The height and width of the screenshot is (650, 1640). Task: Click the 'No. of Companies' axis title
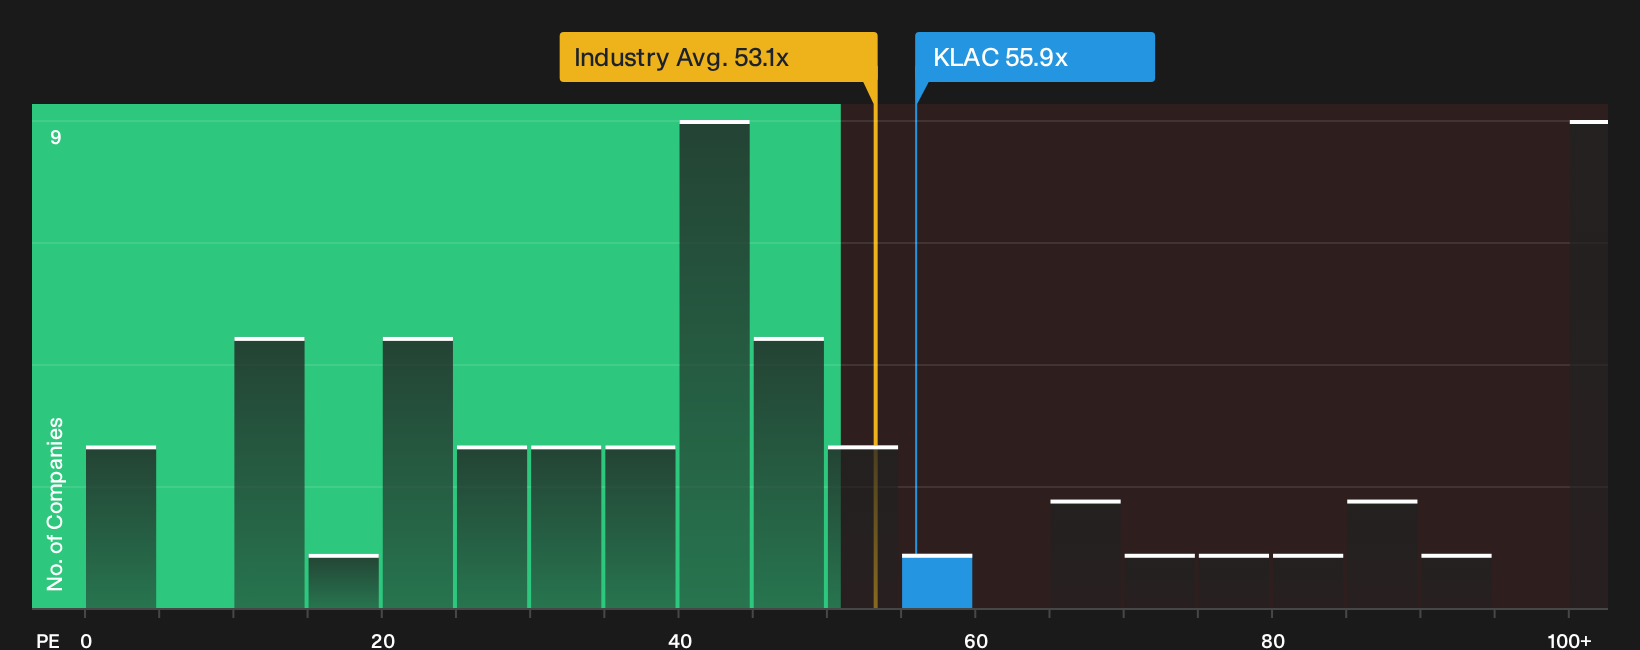point(55,504)
